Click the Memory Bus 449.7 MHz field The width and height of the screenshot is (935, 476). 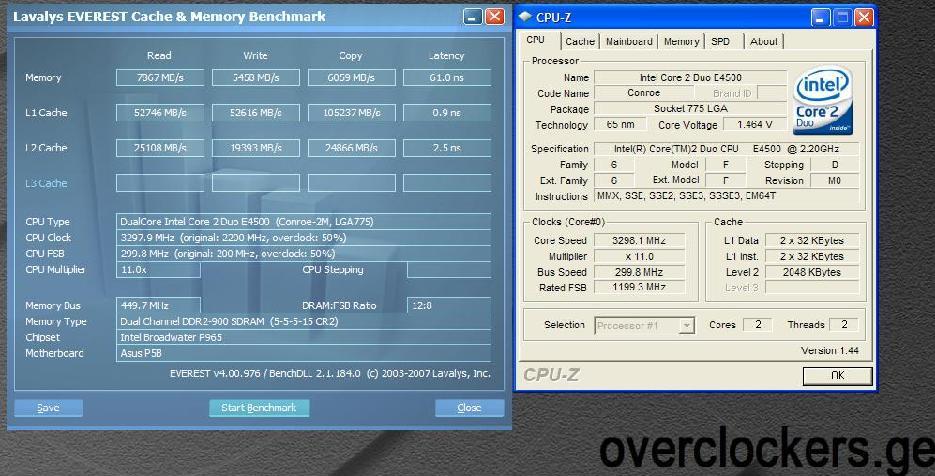point(159,305)
